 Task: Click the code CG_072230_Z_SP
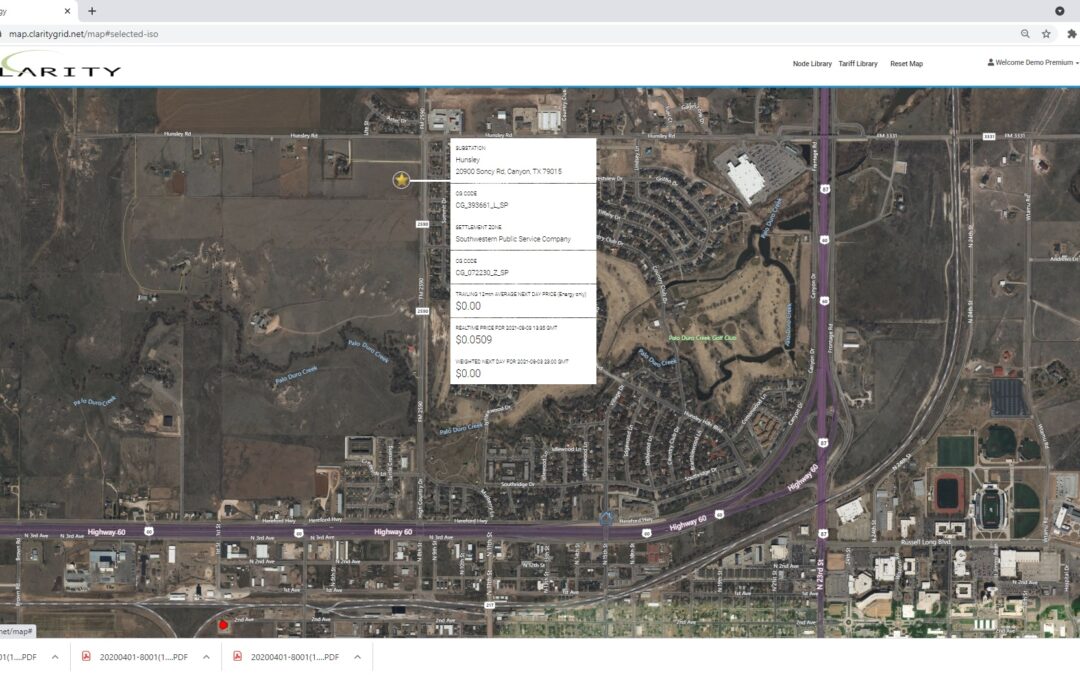[x=482, y=273]
